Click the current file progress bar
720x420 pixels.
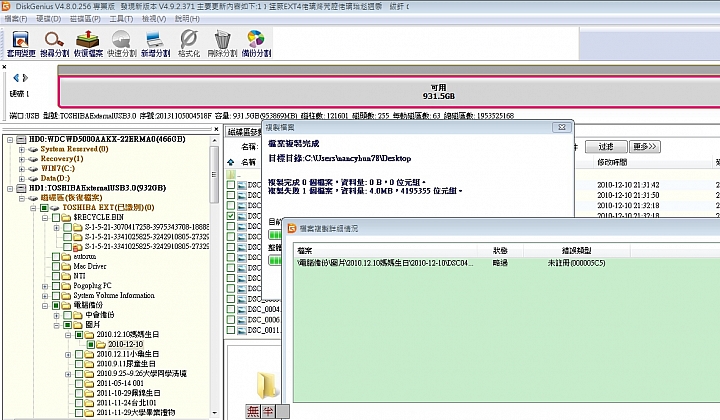[275, 235]
